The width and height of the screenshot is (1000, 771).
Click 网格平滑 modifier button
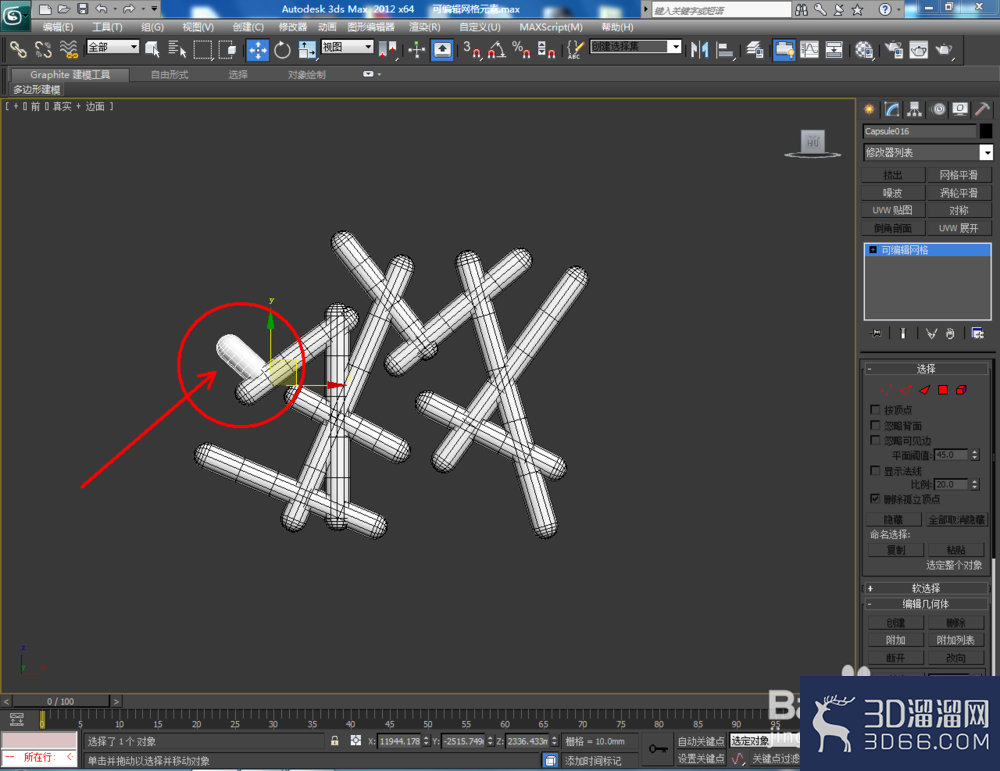[958, 175]
